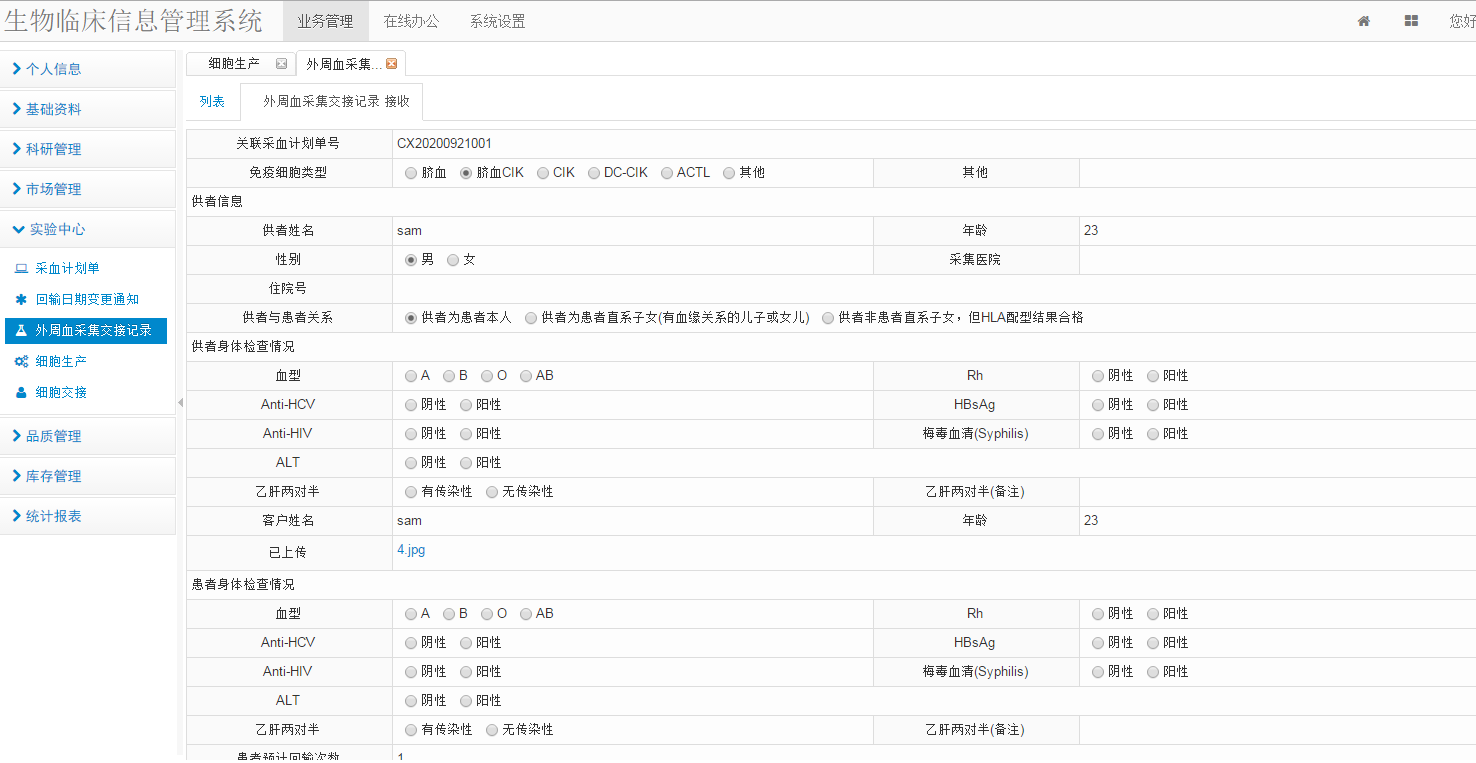Expand the 品质管理 sidebar section

(88, 436)
